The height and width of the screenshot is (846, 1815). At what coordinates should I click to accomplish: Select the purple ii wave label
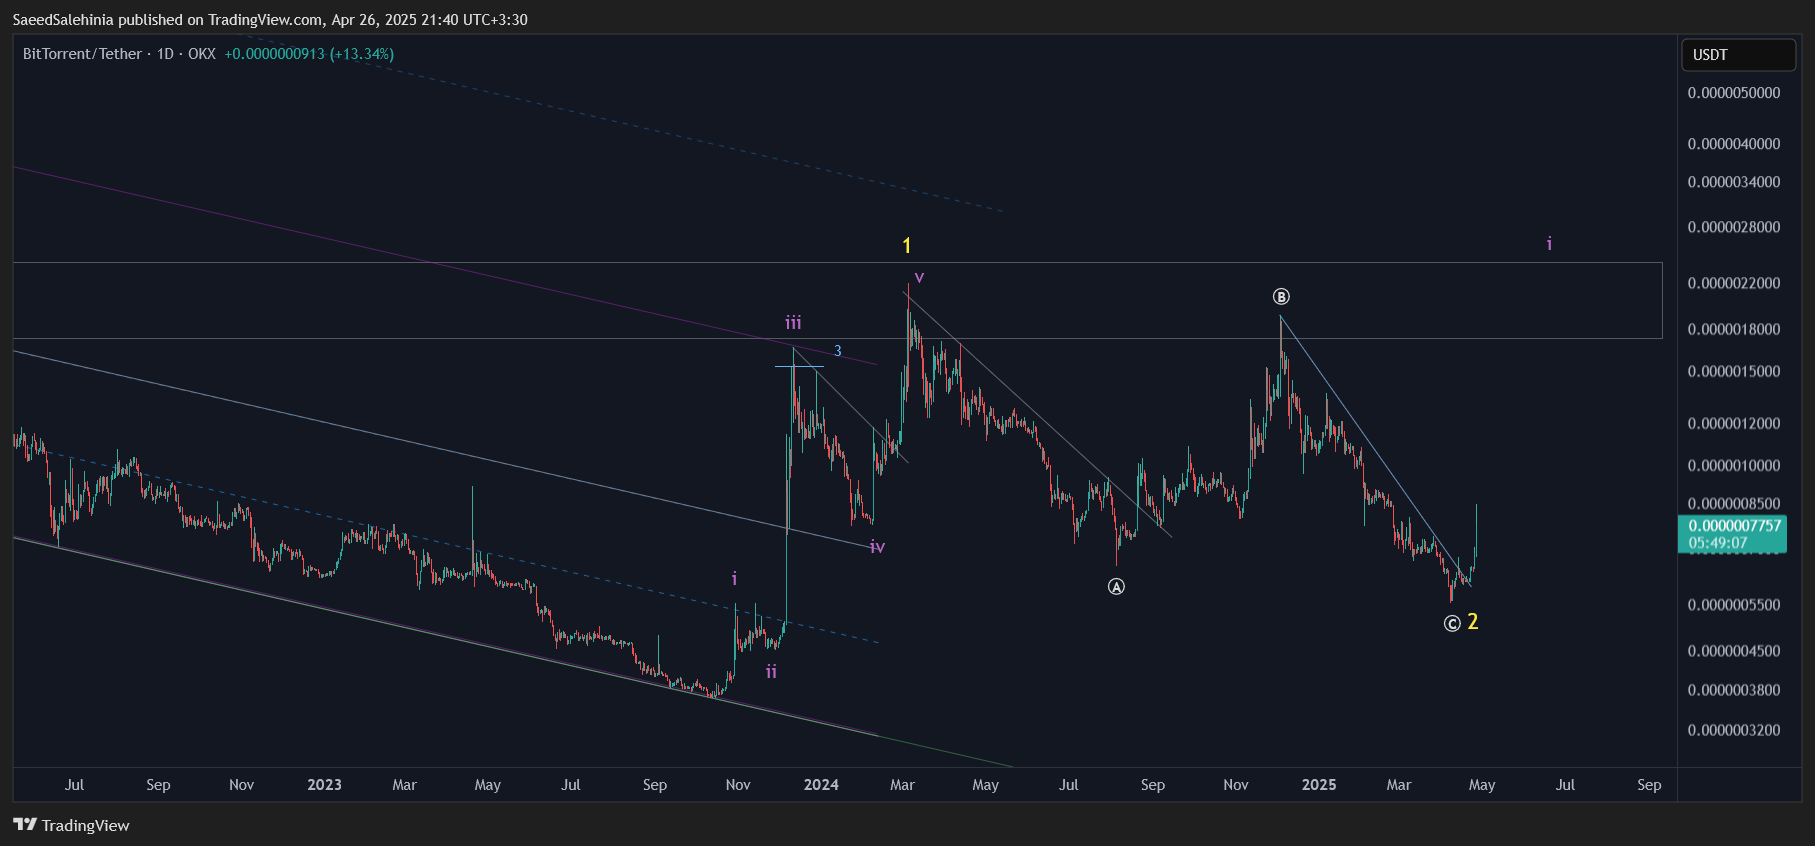tap(771, 672)
